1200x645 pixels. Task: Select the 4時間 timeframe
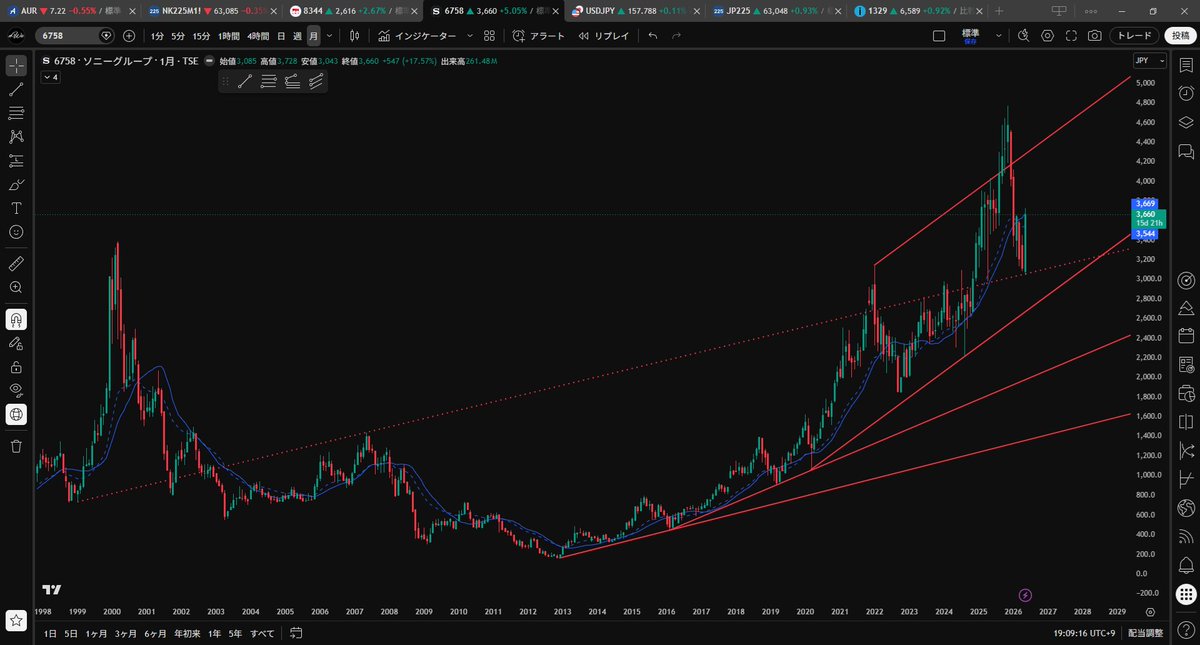click(x=259, y=36)
